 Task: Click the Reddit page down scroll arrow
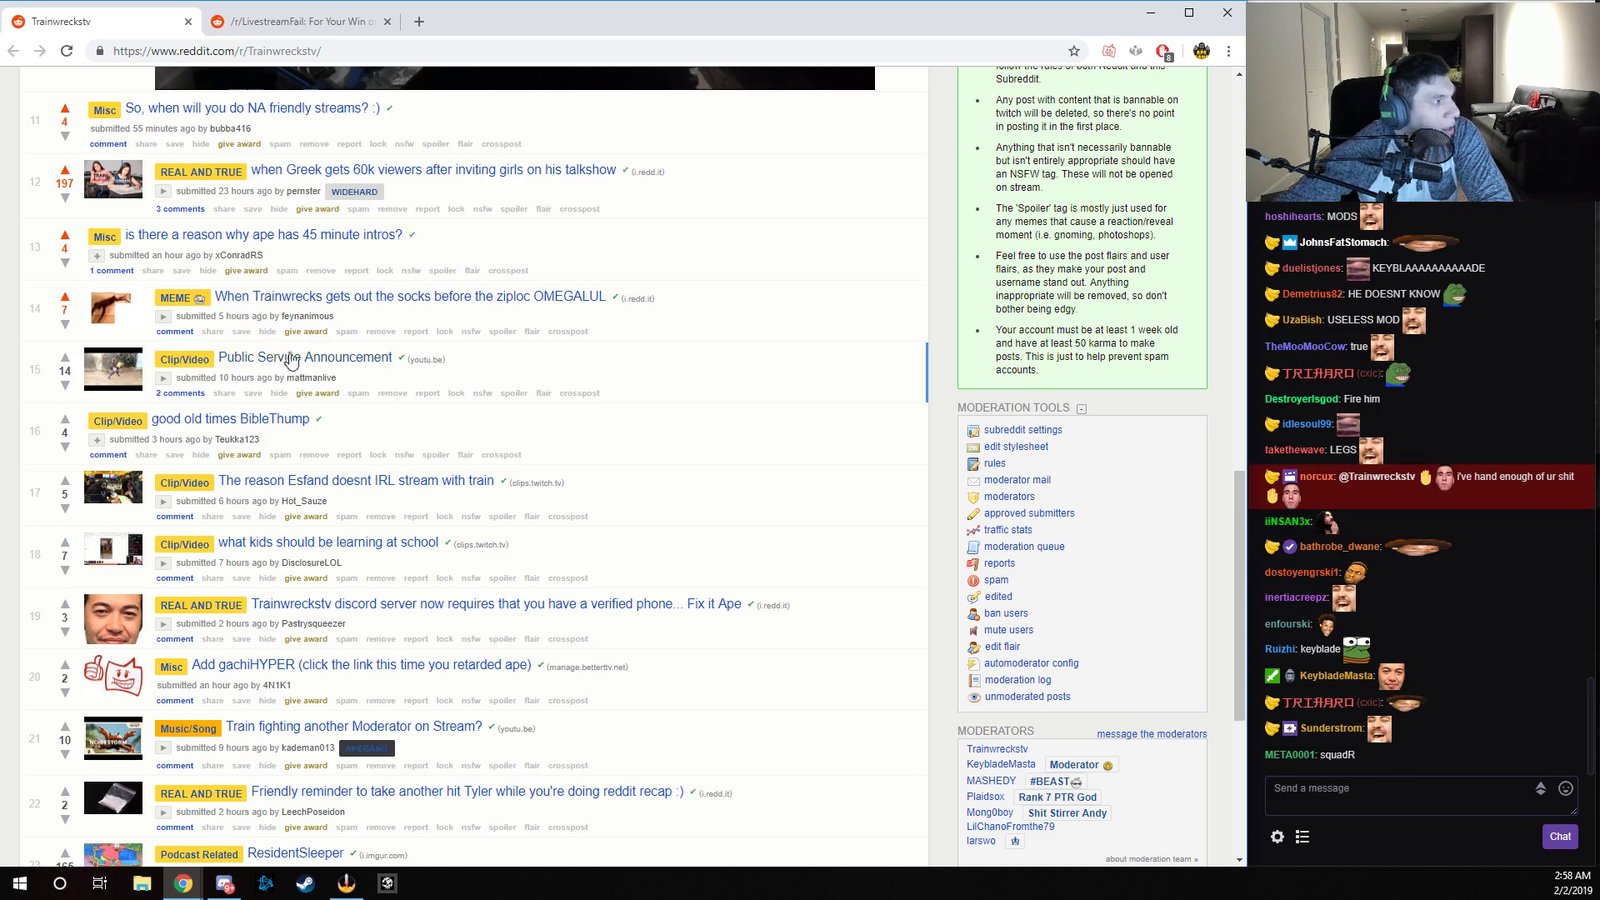point(1240,859)
